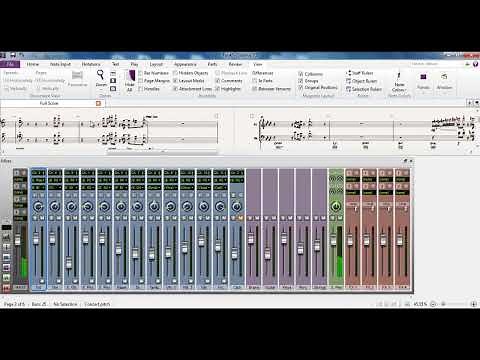This screenshot has width=480, height=360.
Task: Toggle the Attachment Lines checkbox
Action: [x=175, y=89]
